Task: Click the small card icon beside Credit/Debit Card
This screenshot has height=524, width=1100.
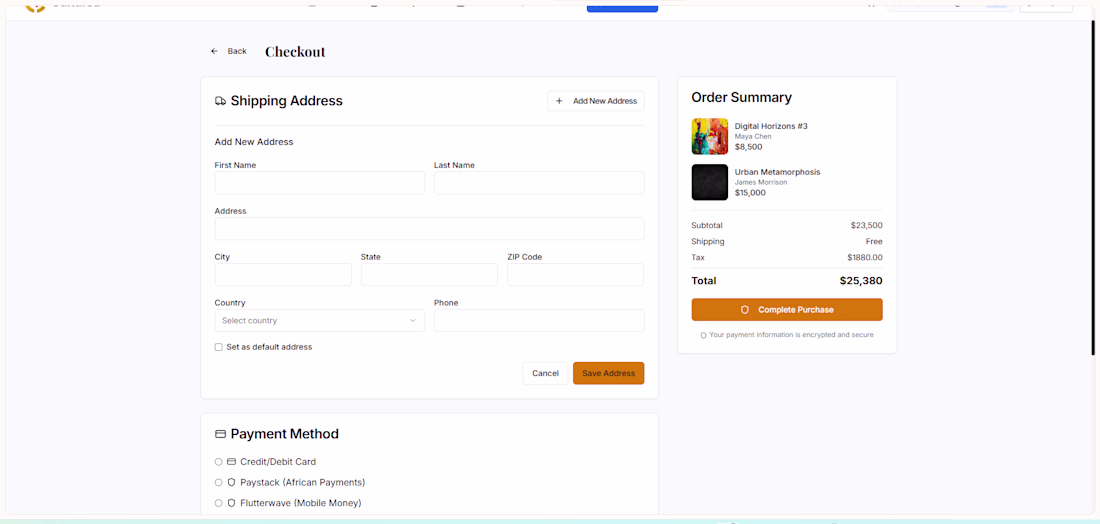Action: 232,462
